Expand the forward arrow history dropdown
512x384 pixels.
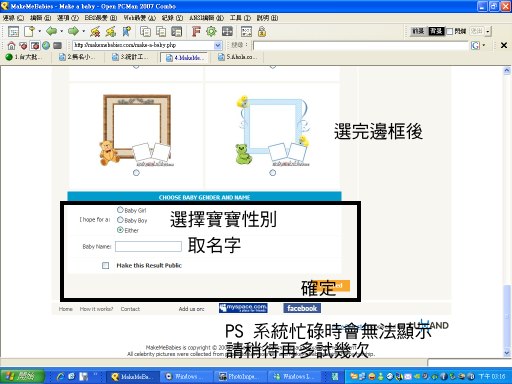83,32
